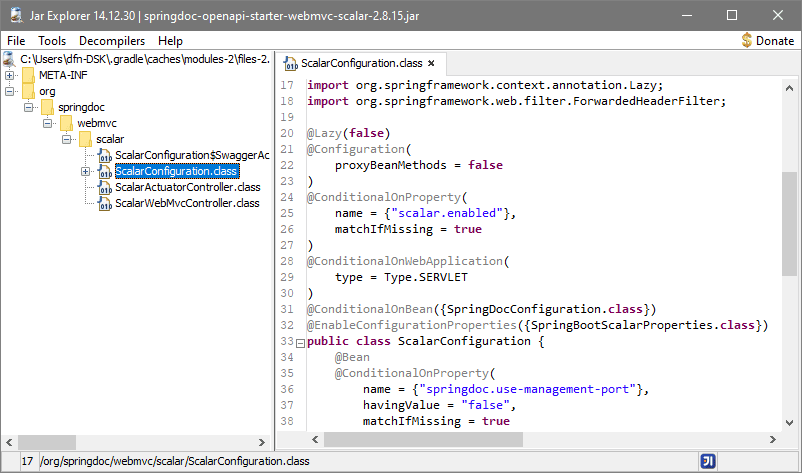Select the webmvc folder

[x=97, y=123]
